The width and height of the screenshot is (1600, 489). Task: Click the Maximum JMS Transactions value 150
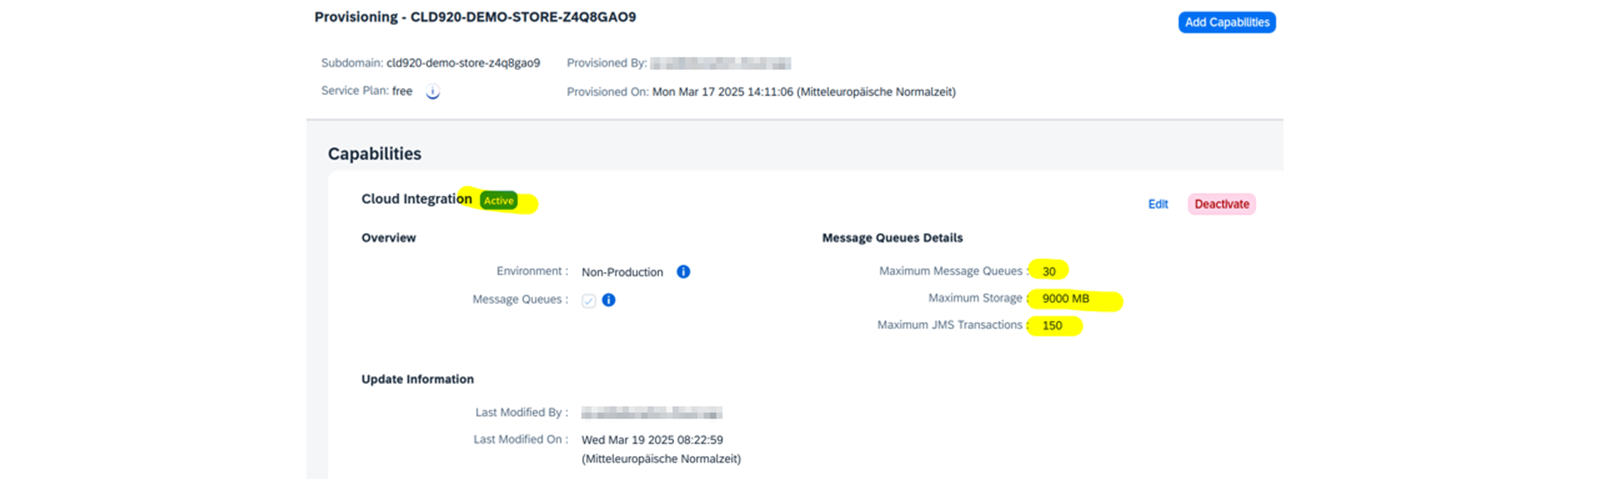pyautogui.click(x=1052, y=325)
